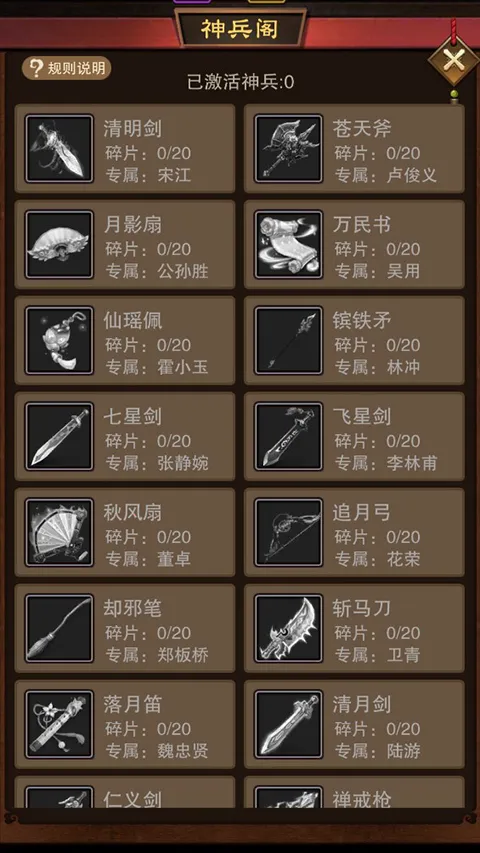Tap the 仁义剑 entry at bottom
This screenshot has height=853, width=480.
point(125,792)
